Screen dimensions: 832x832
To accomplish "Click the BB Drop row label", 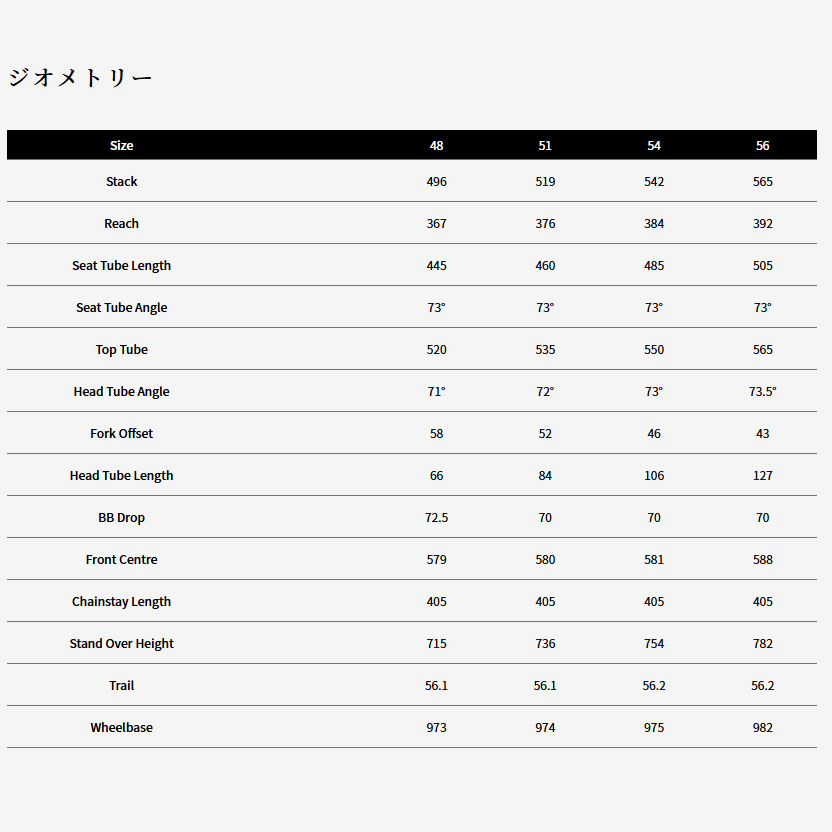I will [121, 517].
